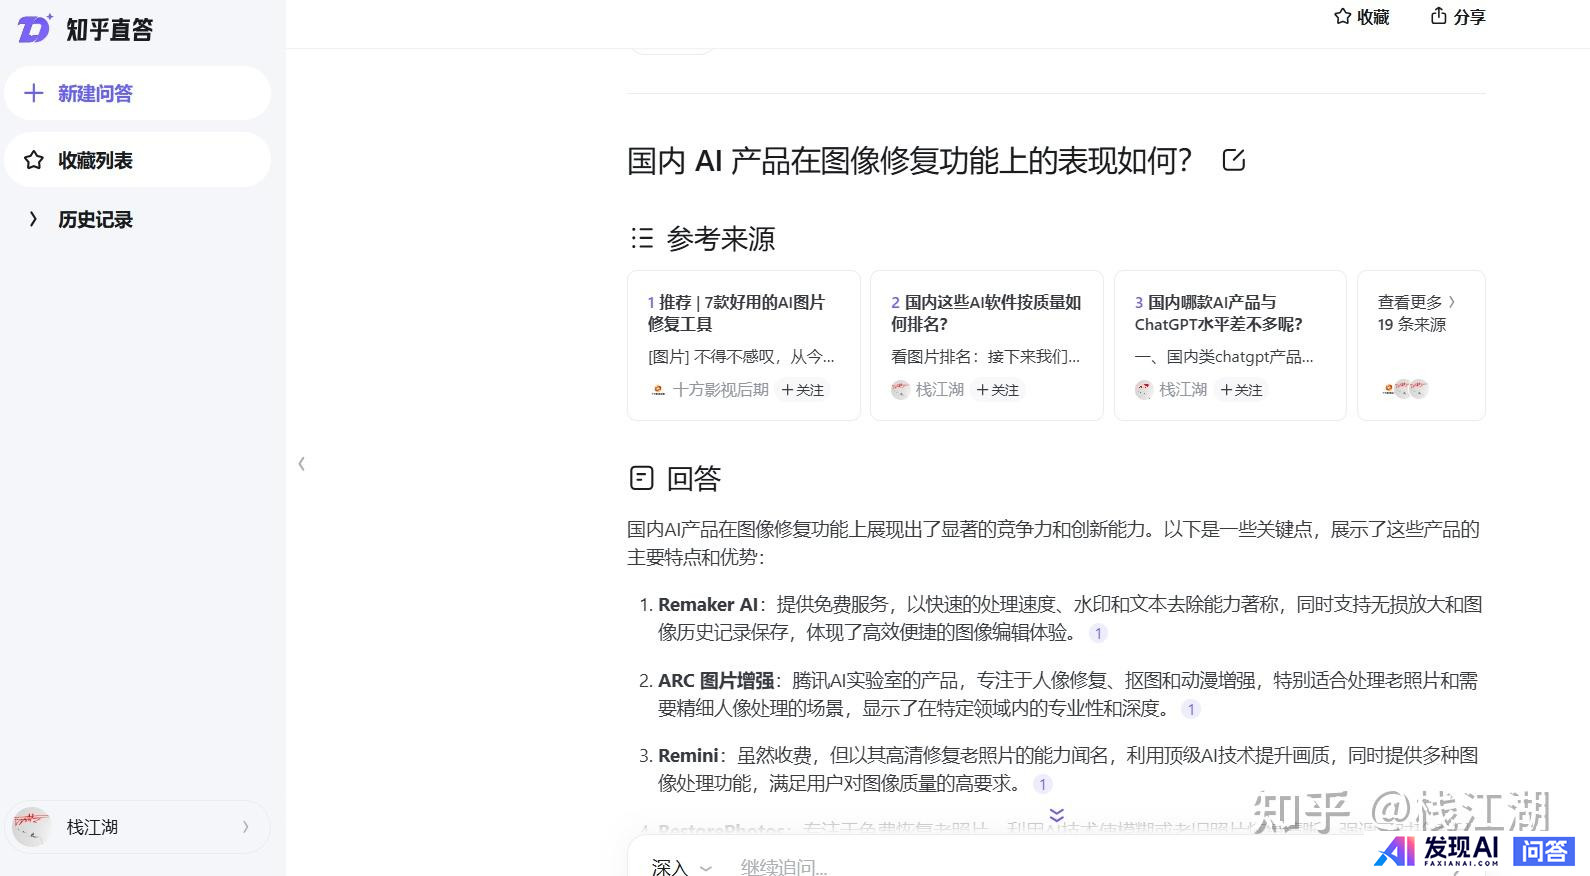
Task: Follow 十方影视后期 with 关注 button
Action: 803,390
